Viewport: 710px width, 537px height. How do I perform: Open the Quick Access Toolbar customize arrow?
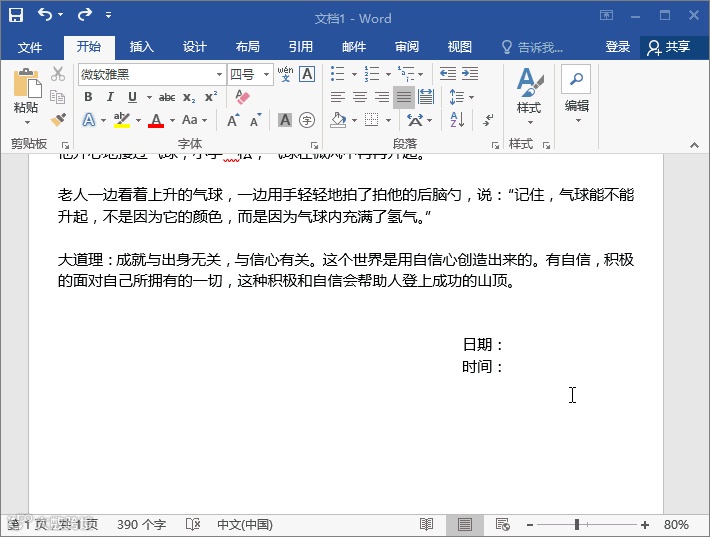pos(108,15)
